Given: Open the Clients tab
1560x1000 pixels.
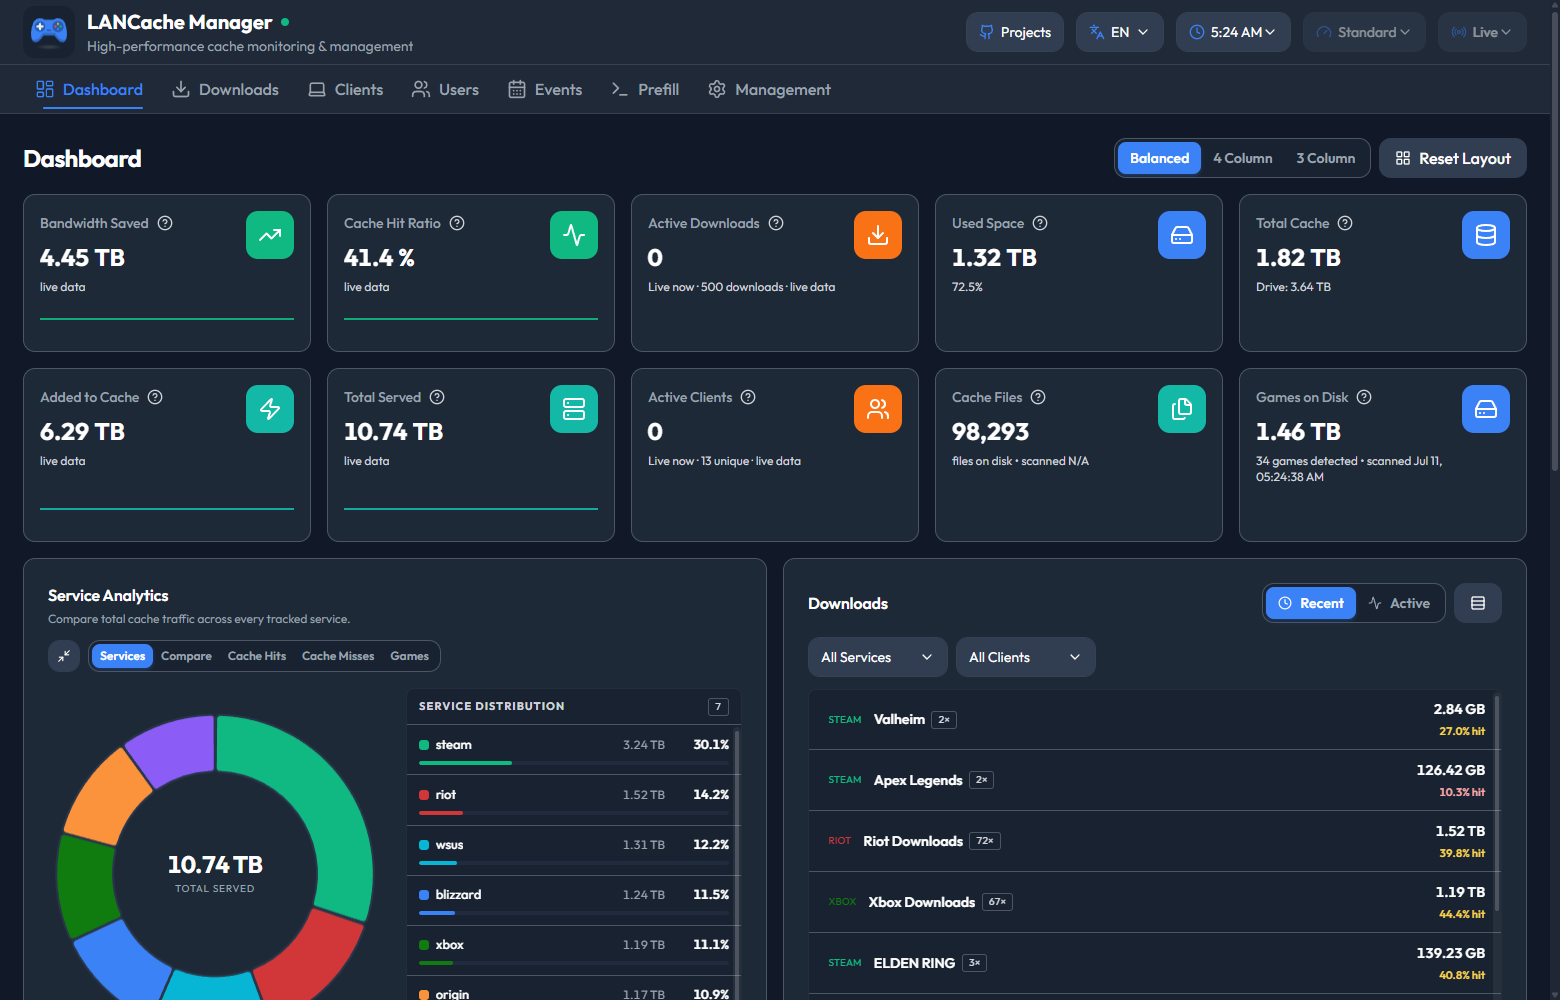Looking at the screenshot, I should tap(345, 90).
